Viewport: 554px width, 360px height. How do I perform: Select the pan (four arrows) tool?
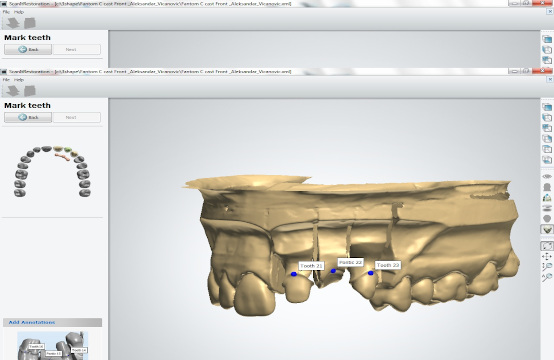pos(547,256)
